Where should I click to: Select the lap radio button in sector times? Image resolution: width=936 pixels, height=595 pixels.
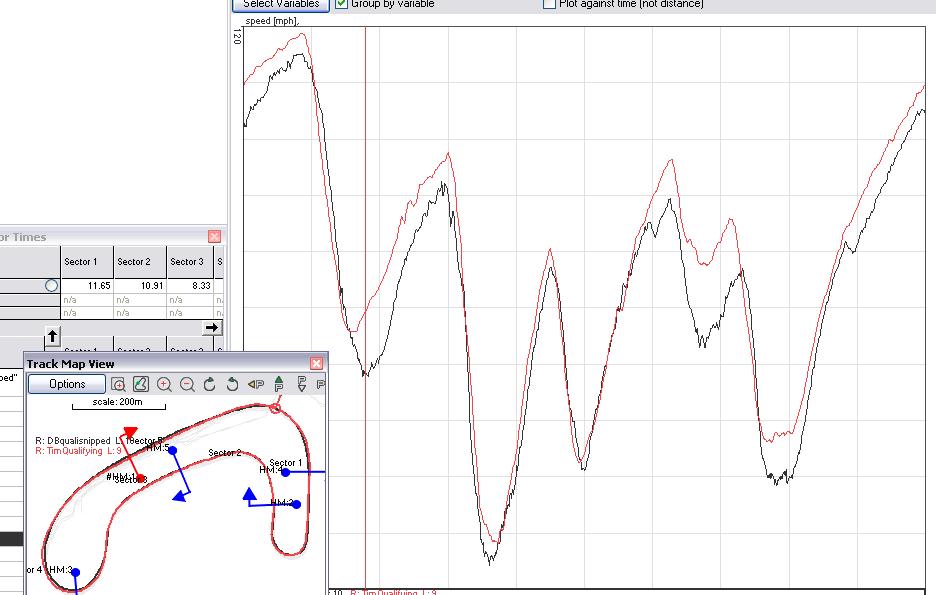coord(51,286)
